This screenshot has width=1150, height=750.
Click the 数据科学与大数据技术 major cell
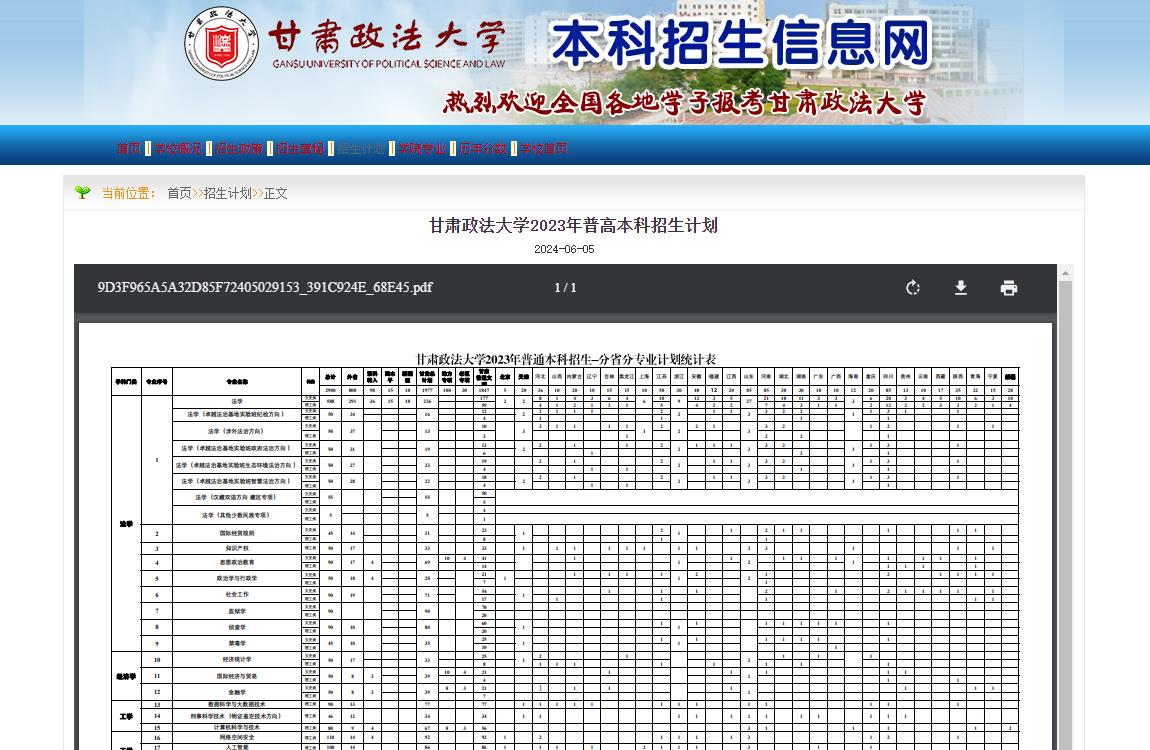click(x=237, y=704)
